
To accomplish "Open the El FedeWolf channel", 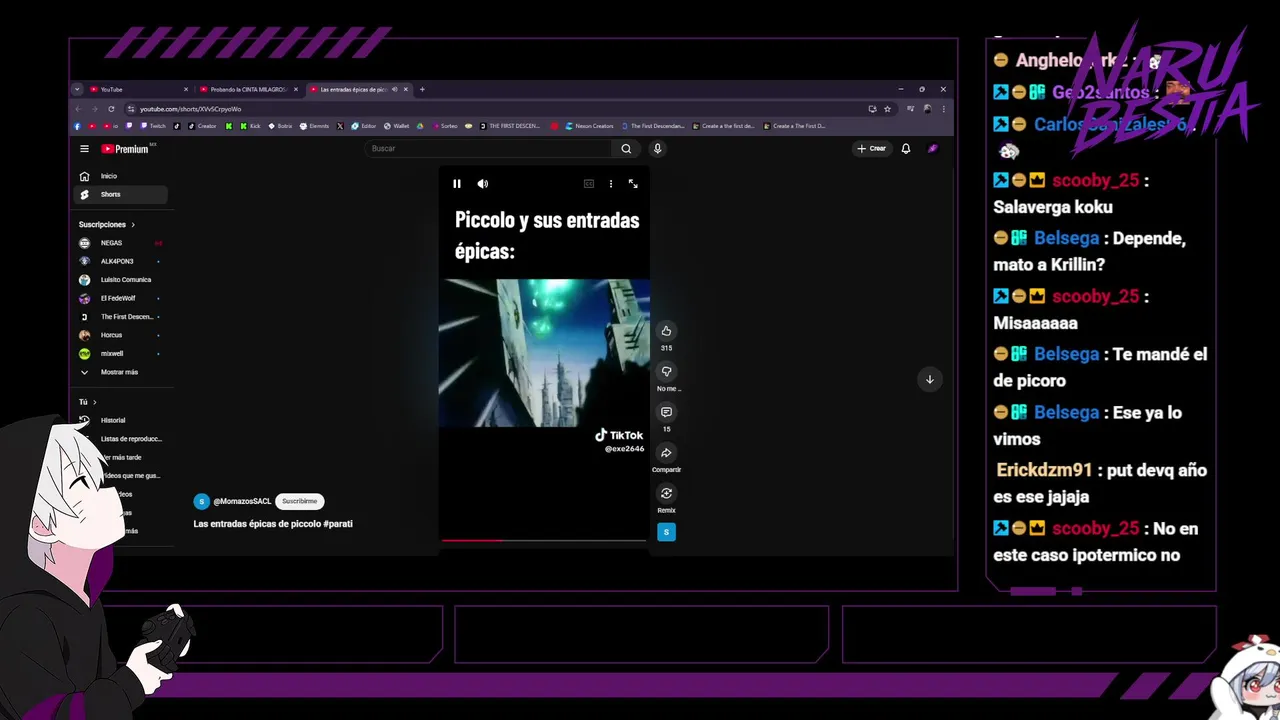I will click(121, 298).
